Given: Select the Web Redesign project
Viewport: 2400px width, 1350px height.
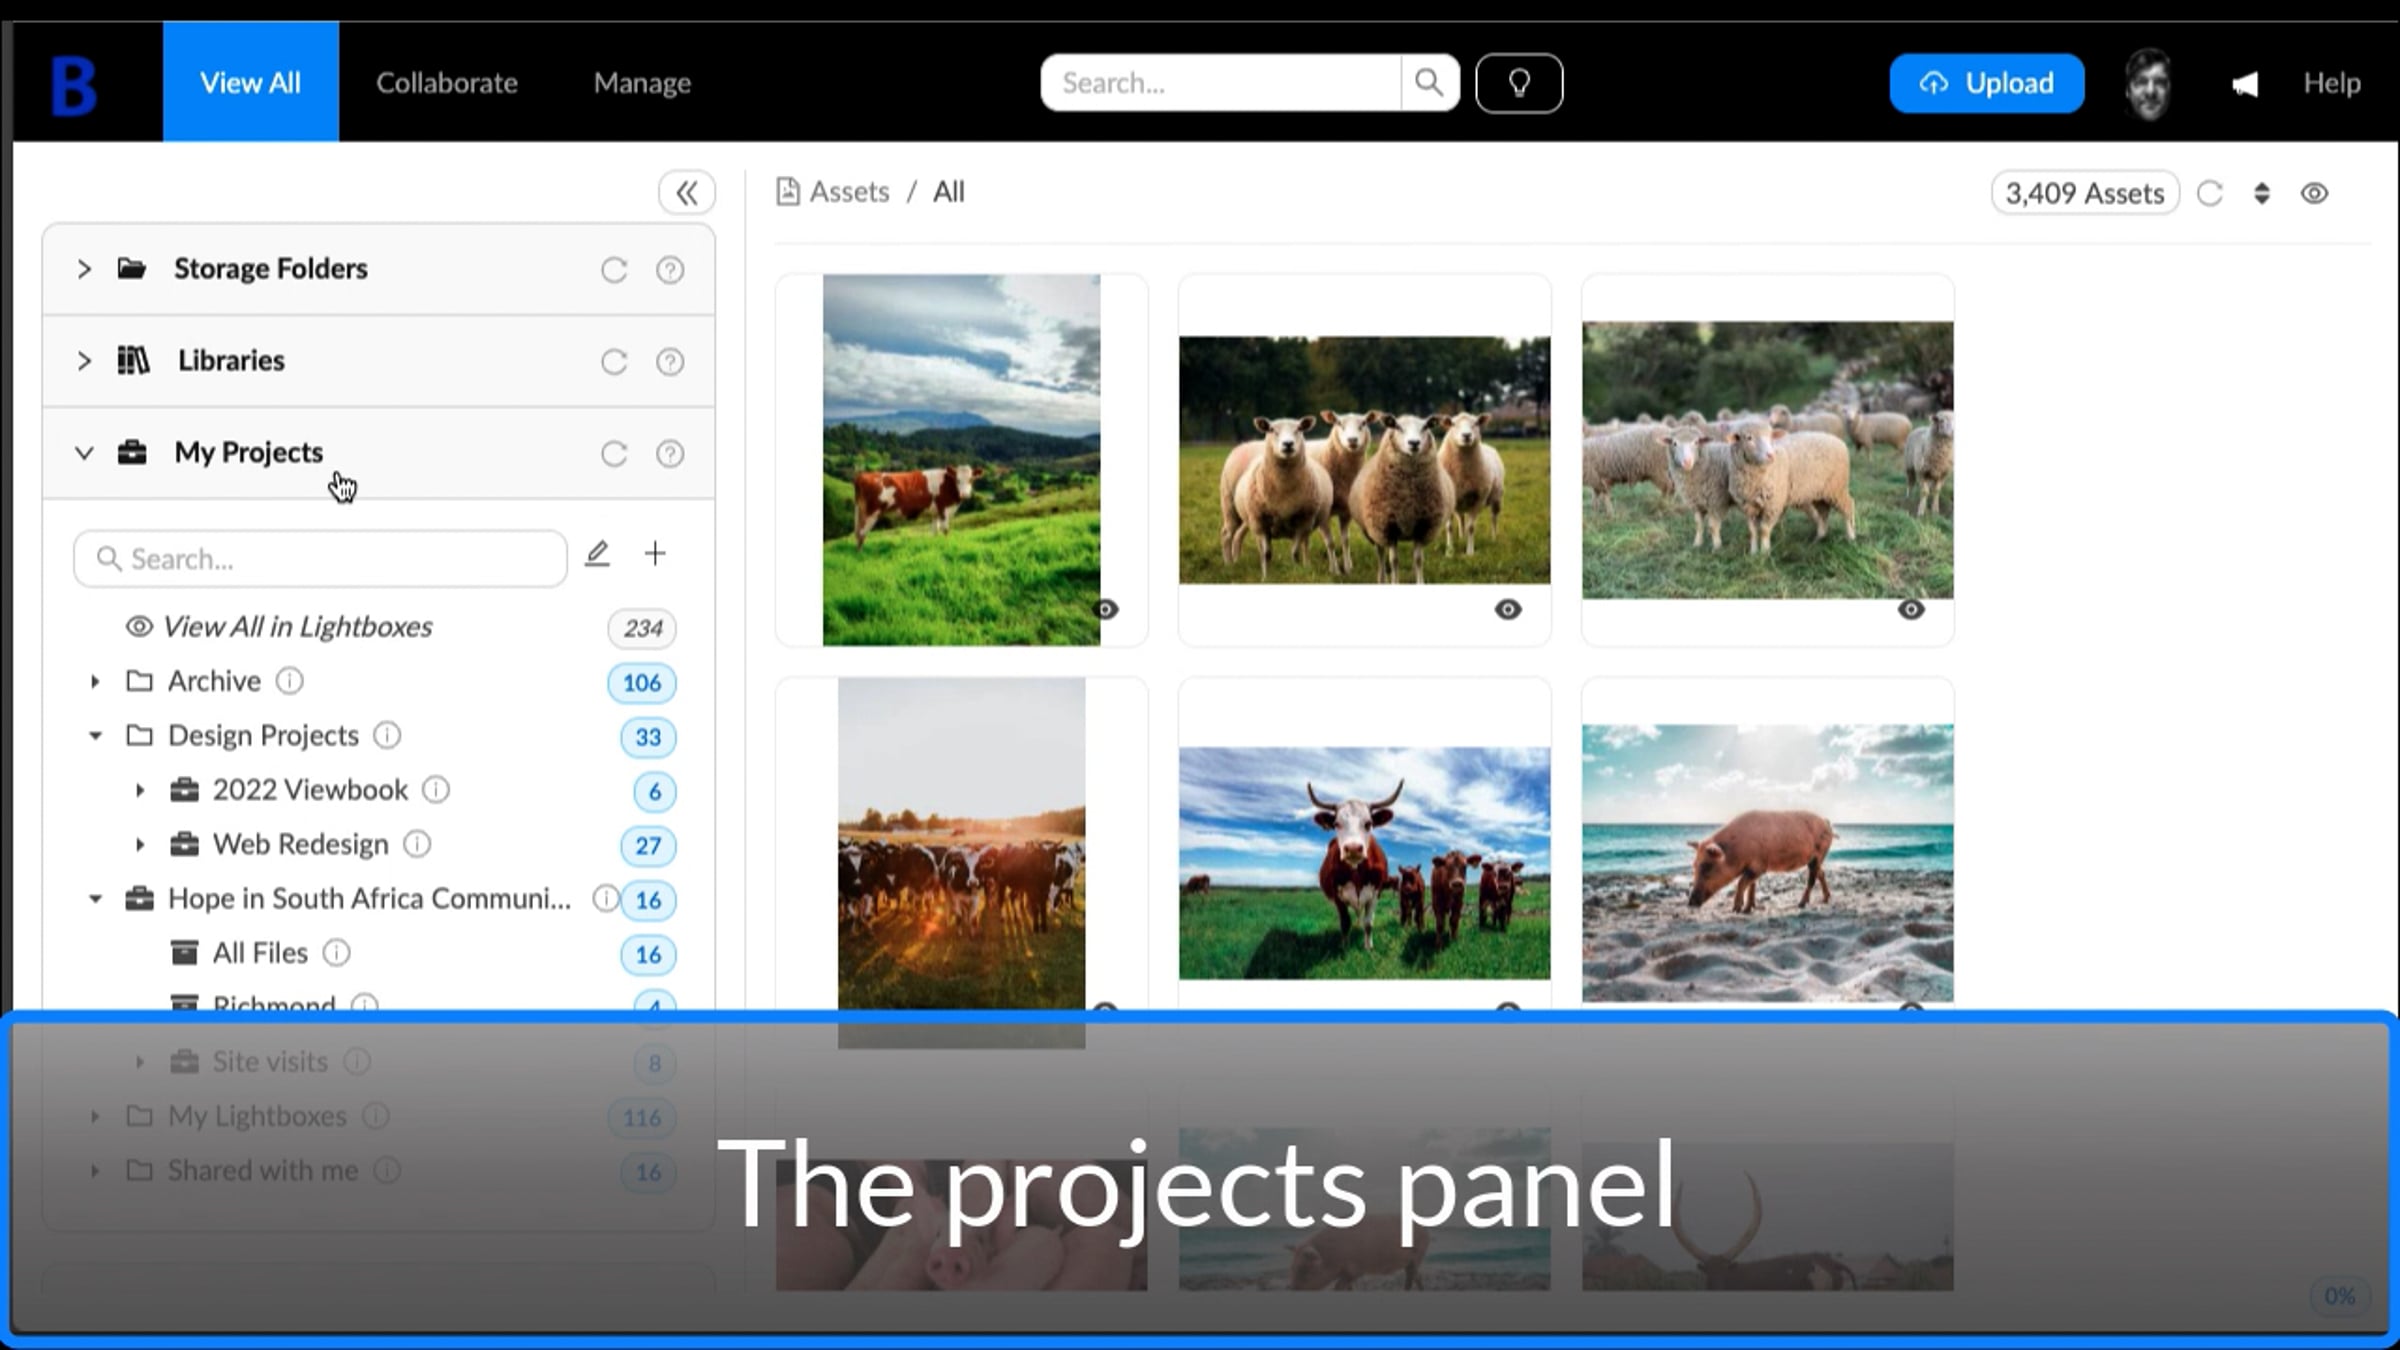Looking at the screenshot, I should 300,845.
